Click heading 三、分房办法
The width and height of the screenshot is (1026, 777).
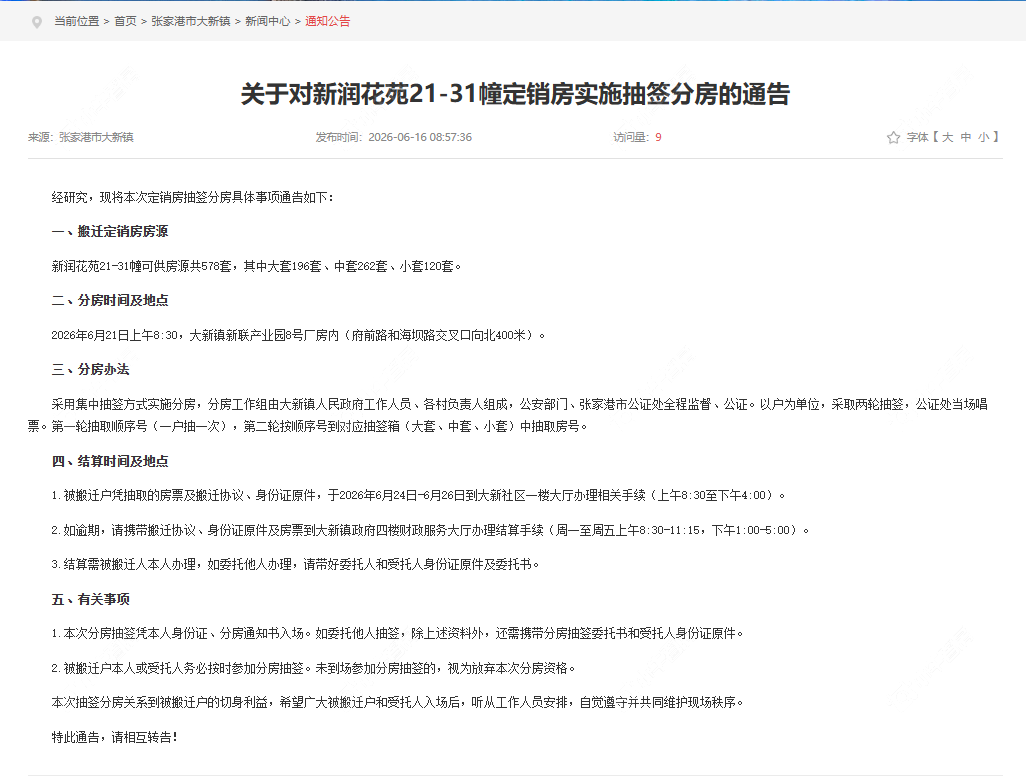(x=90, y=370)
